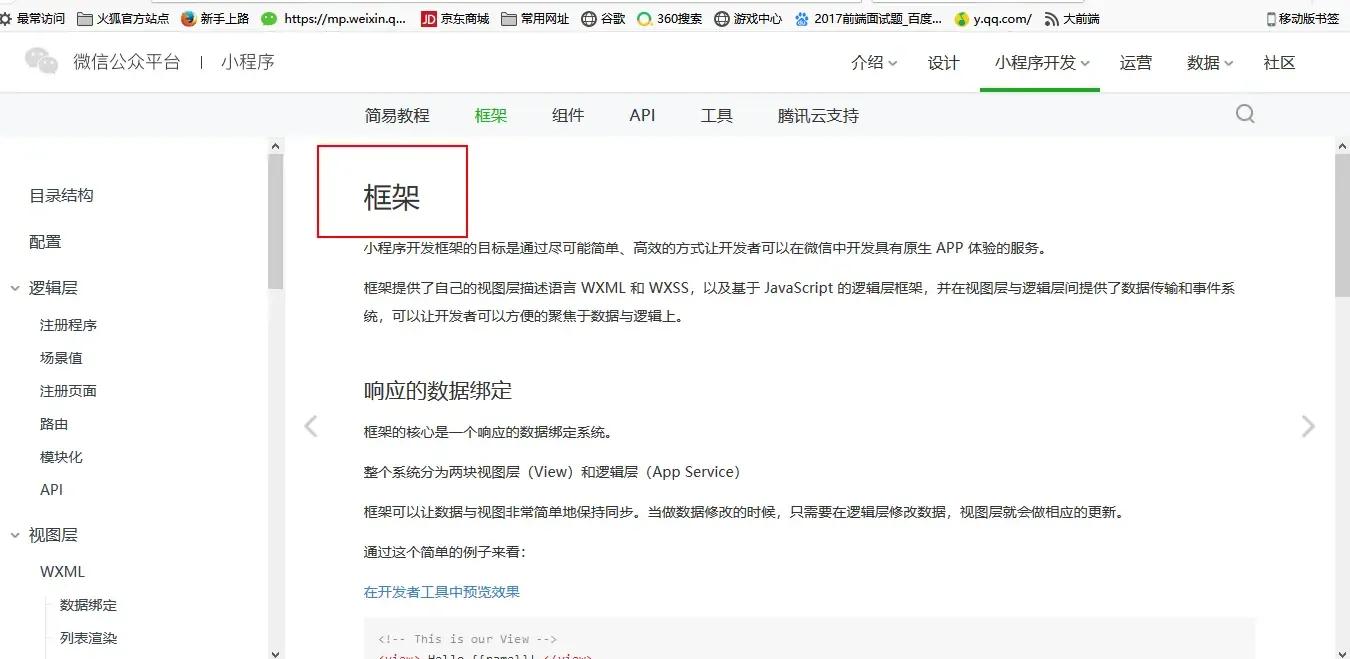The image size is (1350, 659).
Task: Select 路由 in the sidebar navigation
Action: pyautogui.click(x=52, y=423)
